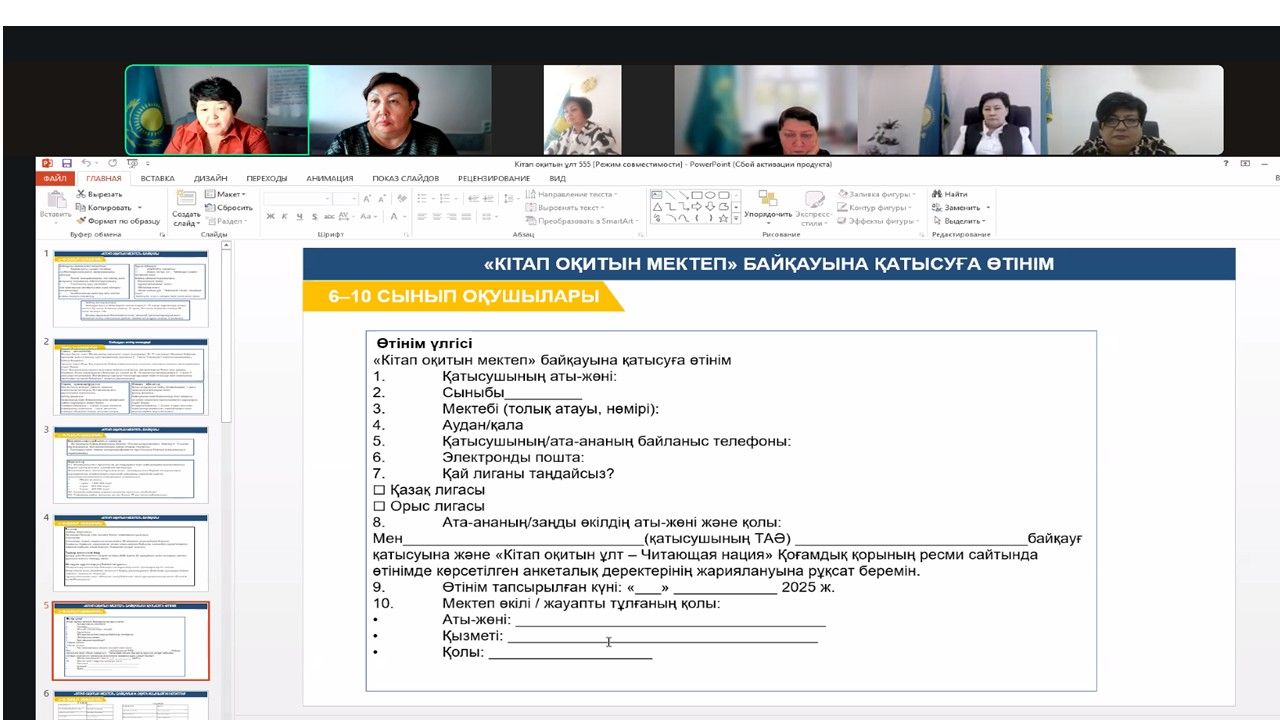Expand the Макет layout dropdown
Image resolution: width=1280 pixels, height=720 pixels.
pyautogui.click(x=227, y=194)
